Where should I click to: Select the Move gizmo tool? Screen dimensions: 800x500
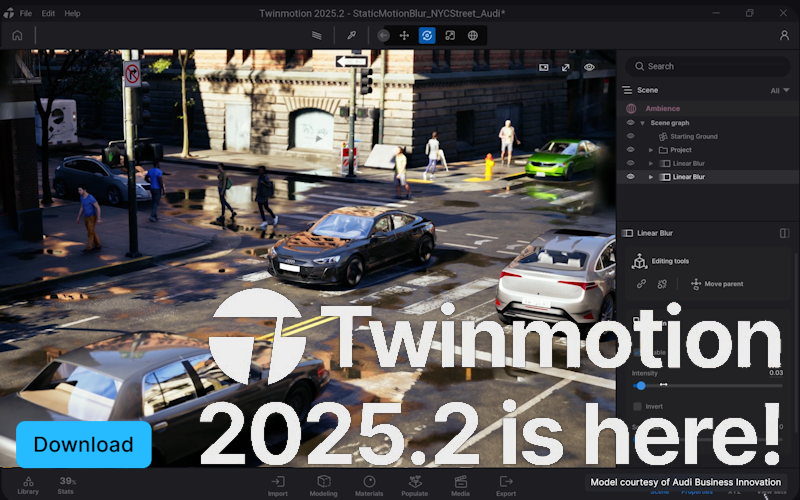click(405, 35)
